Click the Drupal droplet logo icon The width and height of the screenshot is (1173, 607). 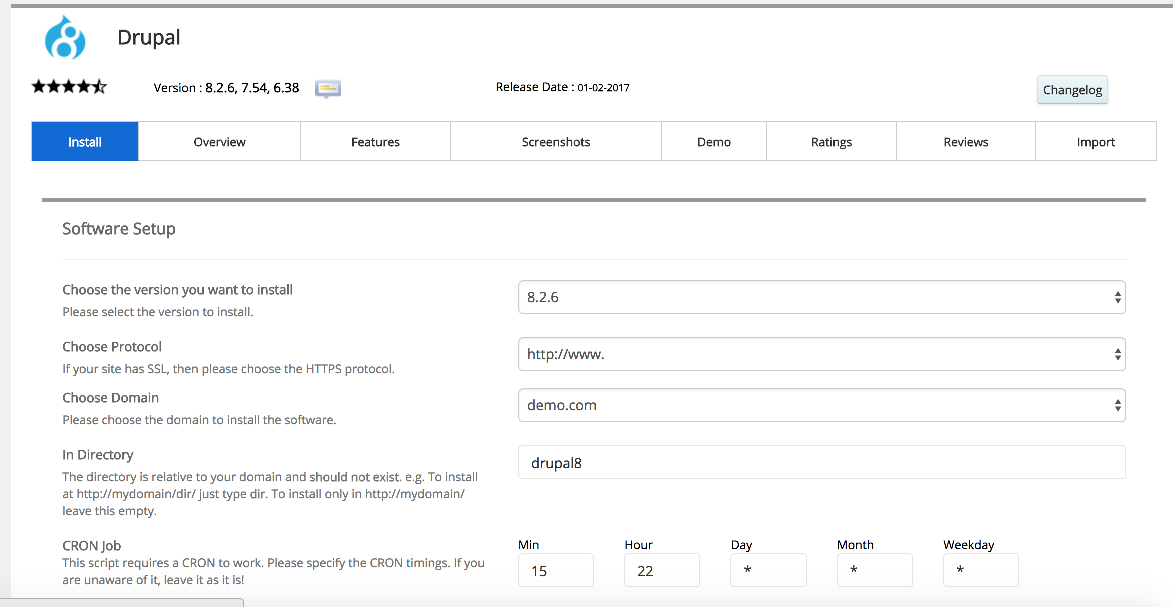(x=64, y=37)
